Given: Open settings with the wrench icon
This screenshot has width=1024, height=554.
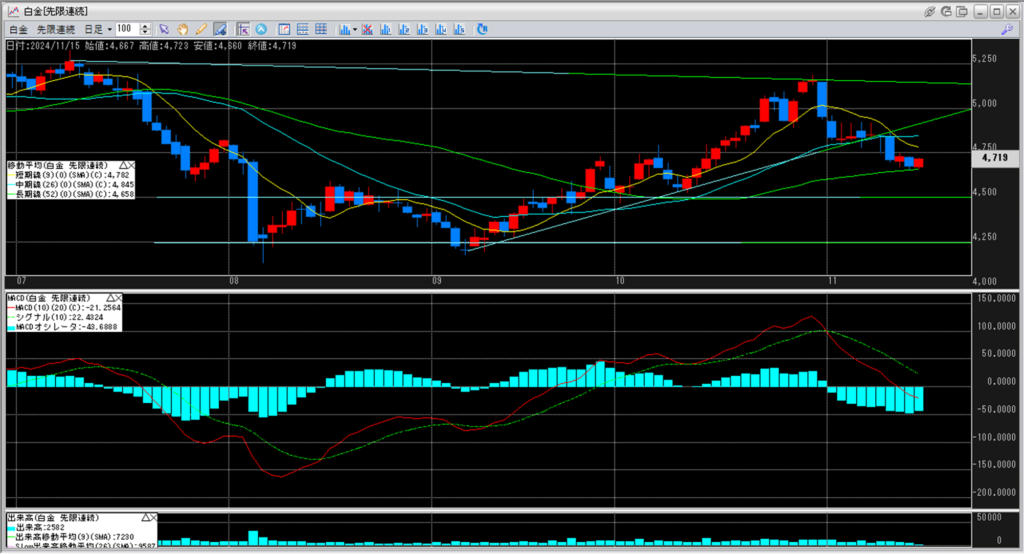Looking at the screenshot, I should (x=1005, y=30).
